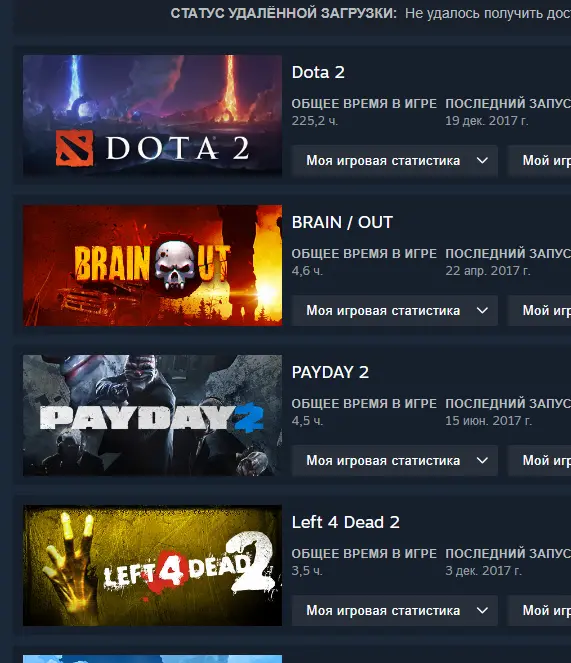Click chevron arrow in PAYDAY 2 statistics button
571x663 pixels.
[482, 460]
